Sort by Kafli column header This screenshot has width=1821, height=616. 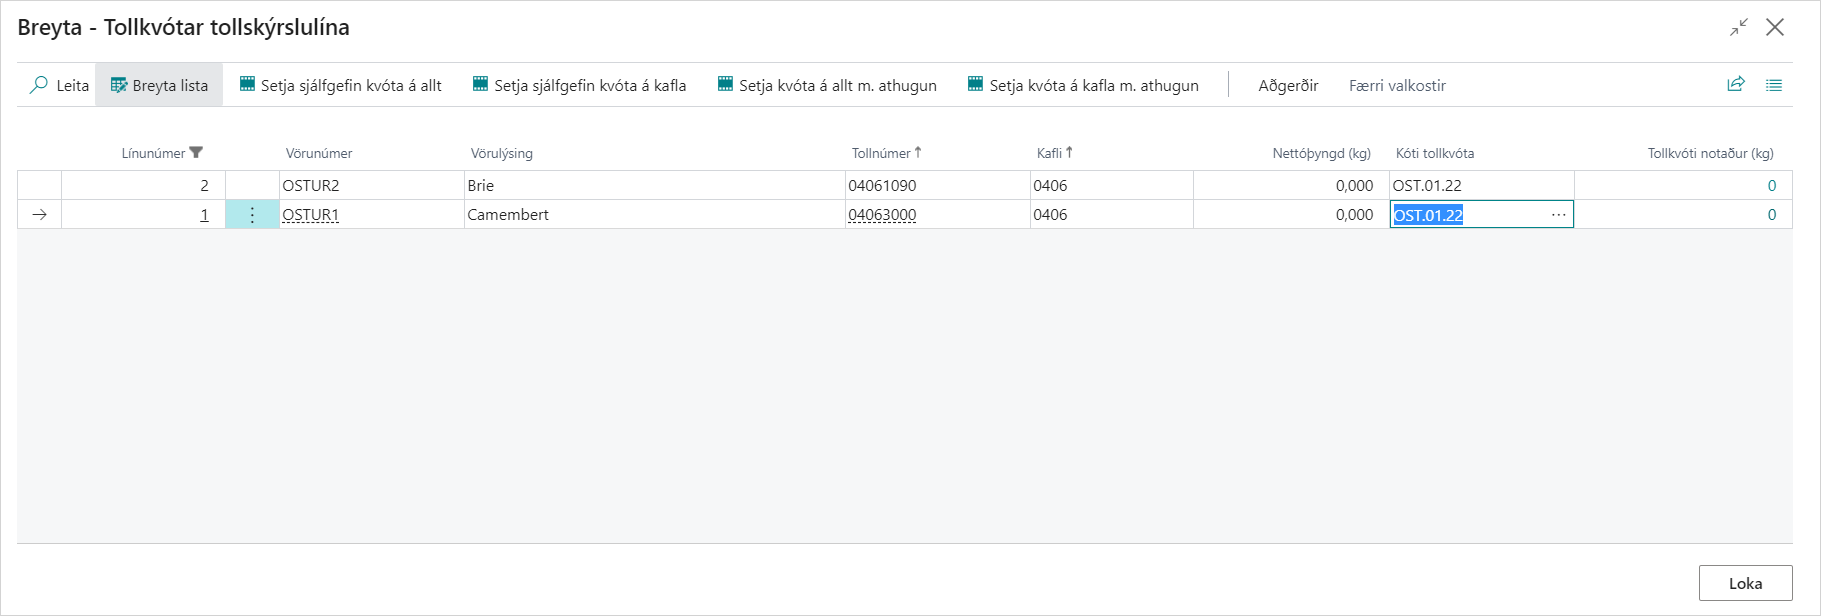(x=1049, y=153)
